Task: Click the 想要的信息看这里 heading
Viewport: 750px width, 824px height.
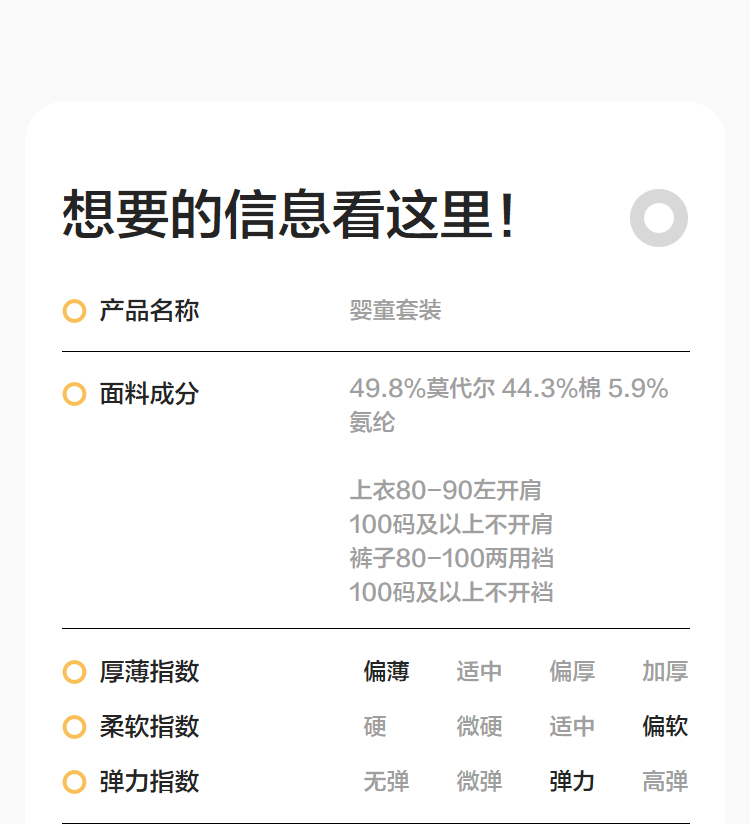Action: click(290, 215)
